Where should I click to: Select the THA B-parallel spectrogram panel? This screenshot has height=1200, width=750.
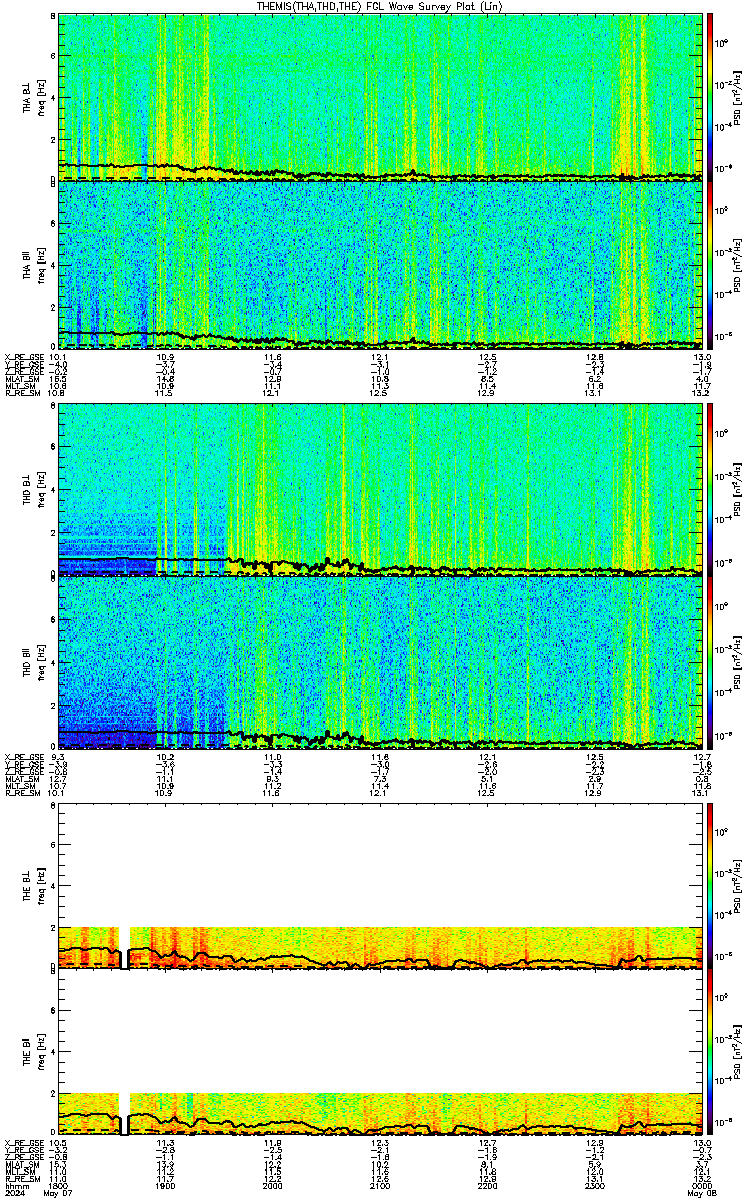pyautogui.click(x=380, y=265)
